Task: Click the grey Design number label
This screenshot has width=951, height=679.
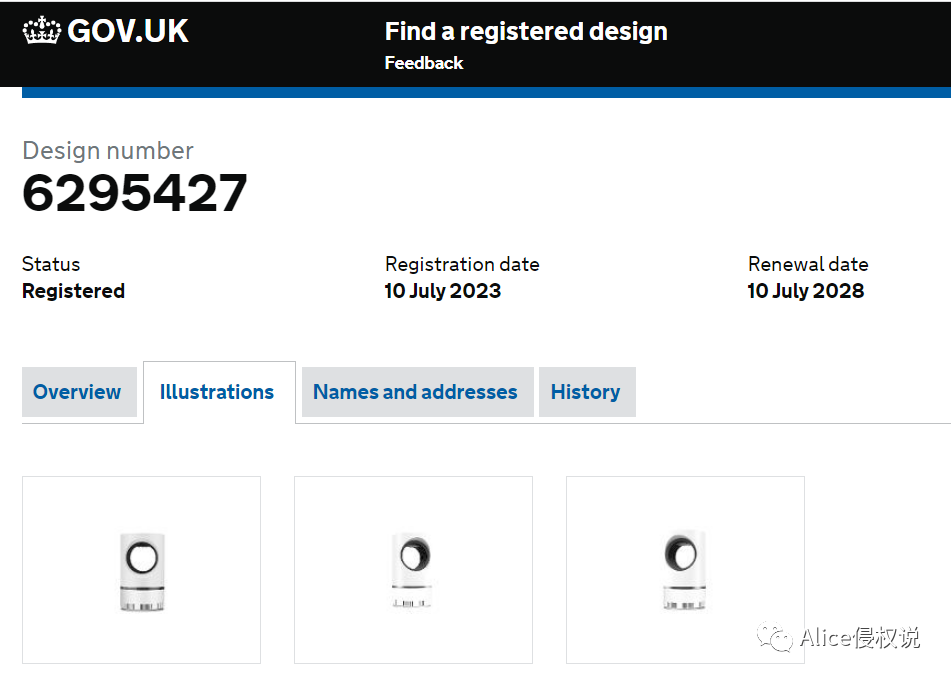Action: [108, 151]
